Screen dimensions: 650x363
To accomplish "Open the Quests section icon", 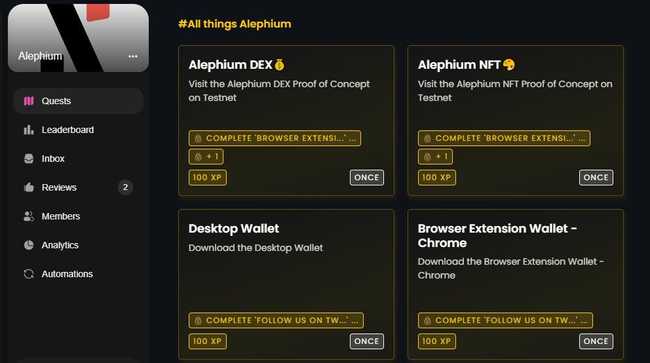I will coord(29,101).
